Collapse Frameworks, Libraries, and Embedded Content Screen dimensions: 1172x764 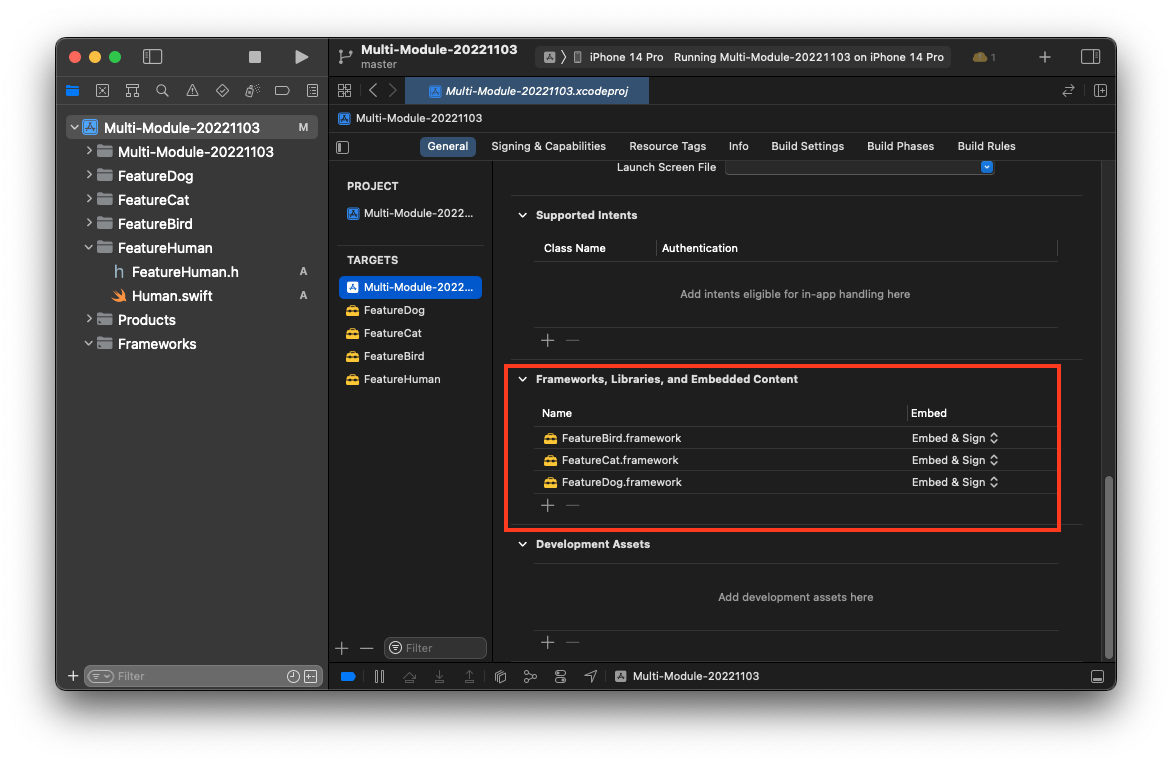click(522, 379)
